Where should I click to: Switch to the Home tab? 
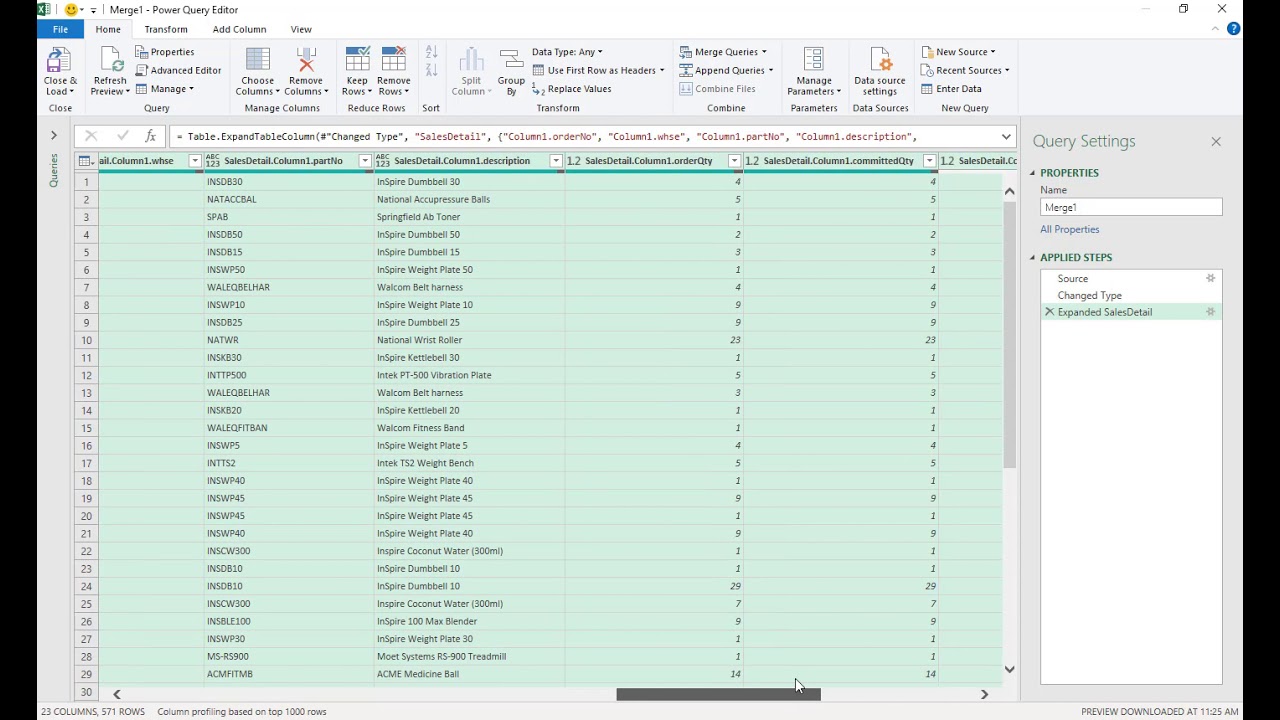[x=108, y=29]
